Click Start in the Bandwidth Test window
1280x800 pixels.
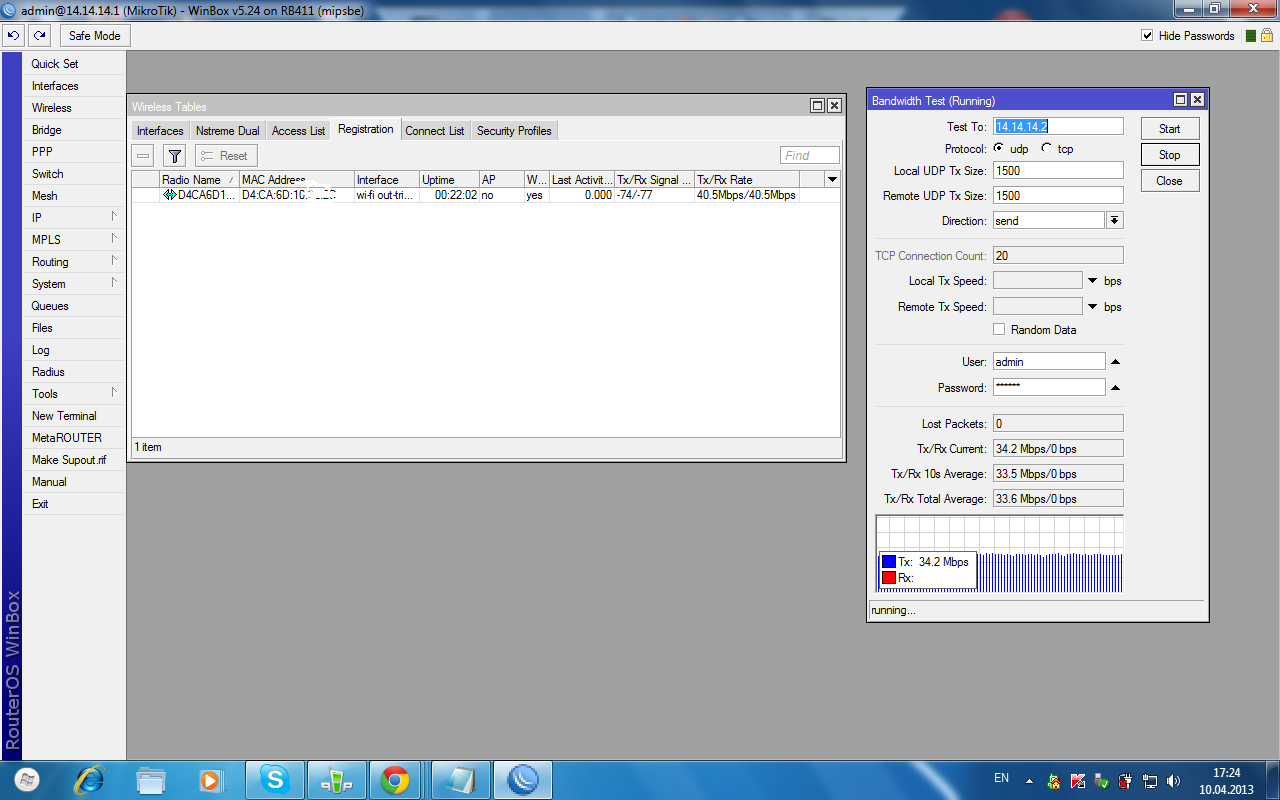pos(1170,129)
